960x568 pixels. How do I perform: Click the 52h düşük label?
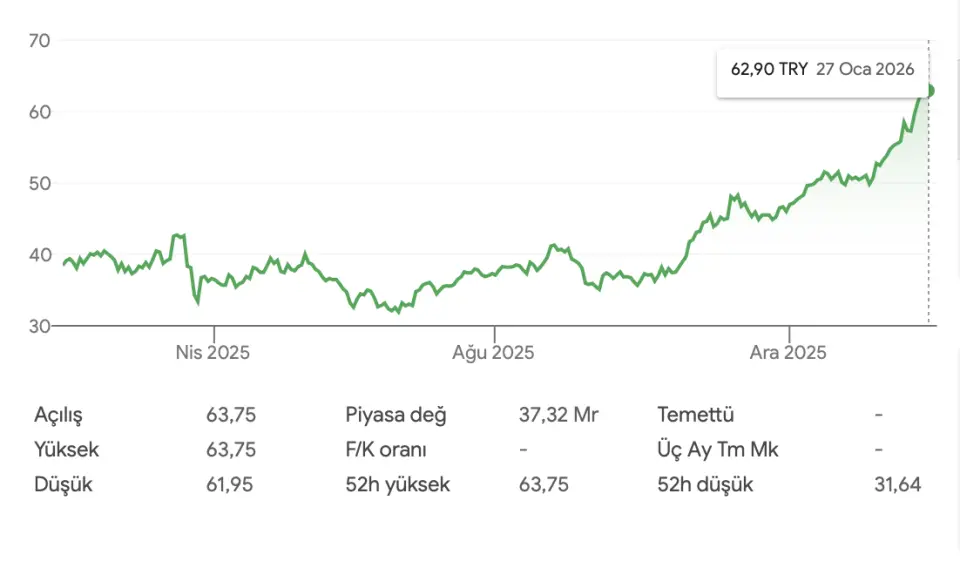click(705, 485)
